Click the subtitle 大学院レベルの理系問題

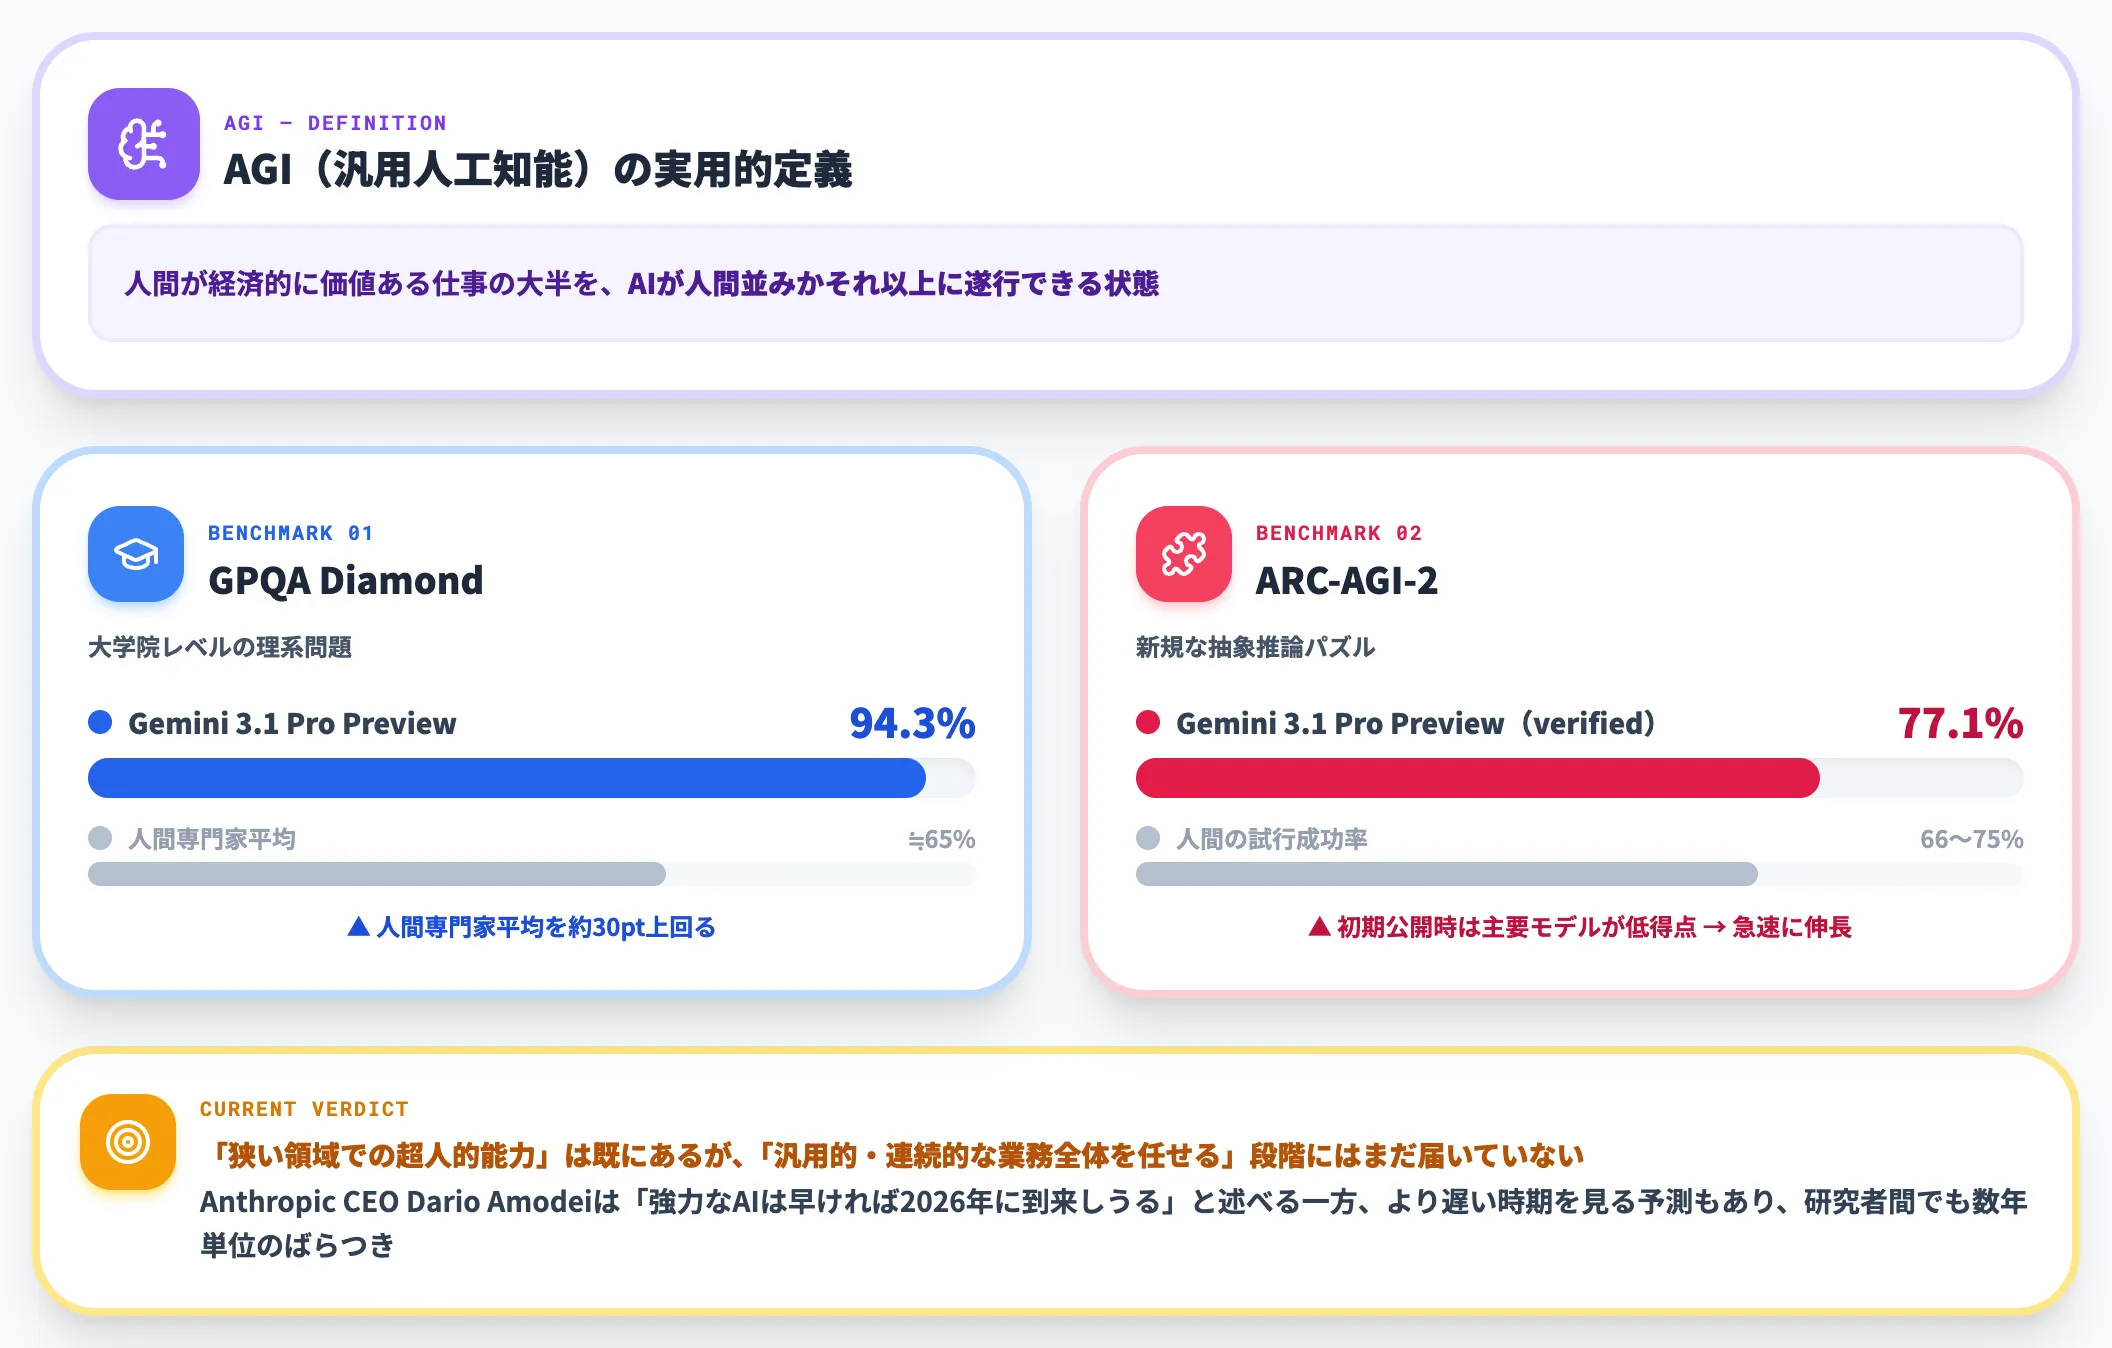pos(220,647)
